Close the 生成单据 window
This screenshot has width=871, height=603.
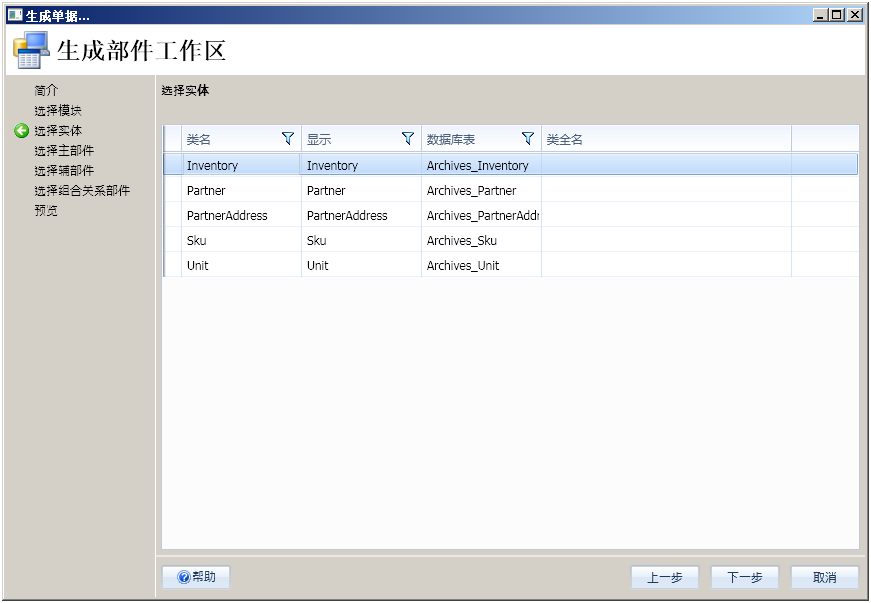pos(855,15)
